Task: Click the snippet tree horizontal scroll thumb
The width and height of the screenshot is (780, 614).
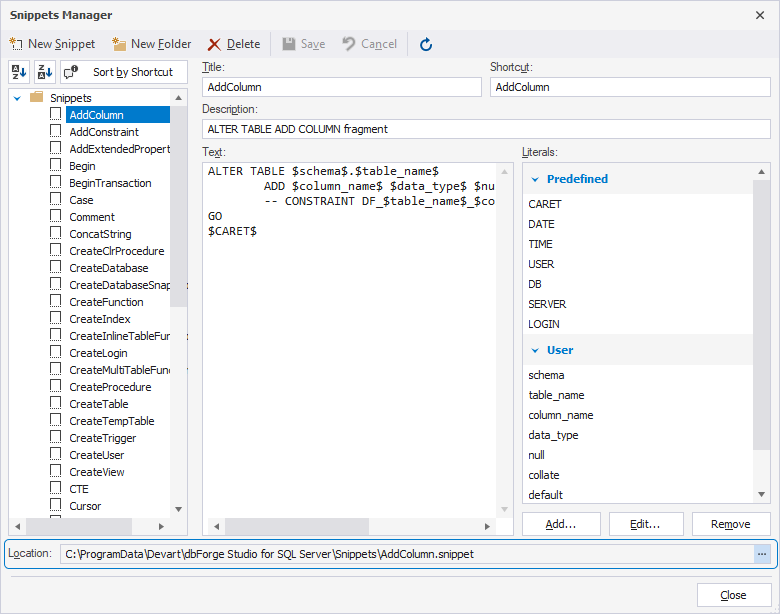Action: pyautogui.click(x=79, y=526)
